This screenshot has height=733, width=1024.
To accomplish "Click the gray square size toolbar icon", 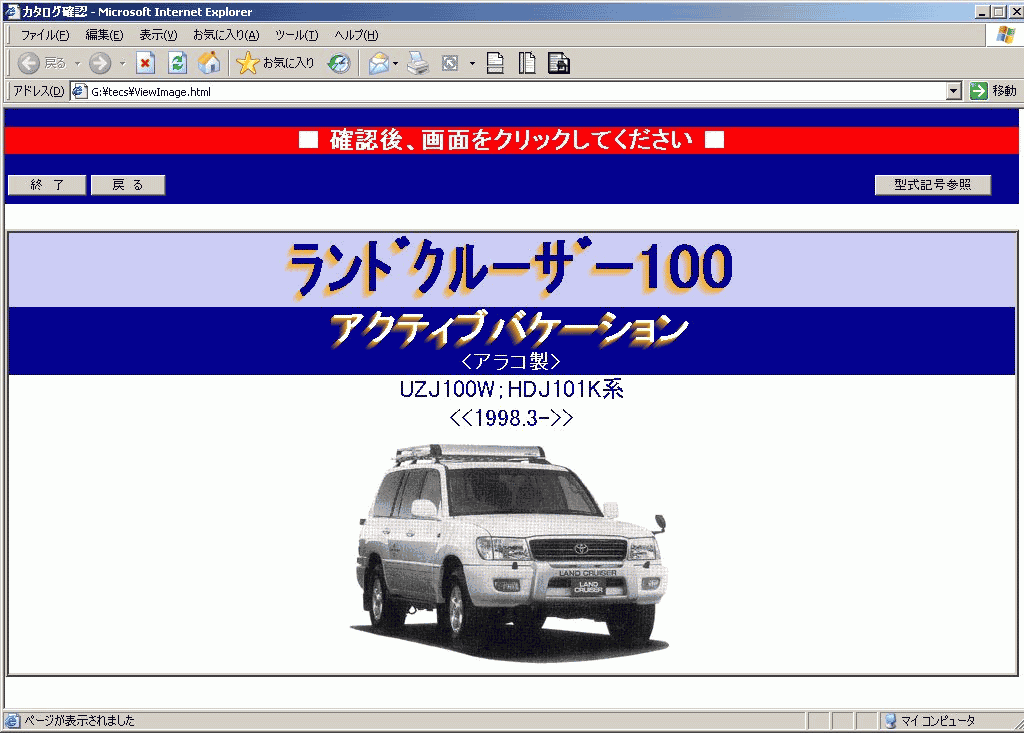I will point(450,63).
